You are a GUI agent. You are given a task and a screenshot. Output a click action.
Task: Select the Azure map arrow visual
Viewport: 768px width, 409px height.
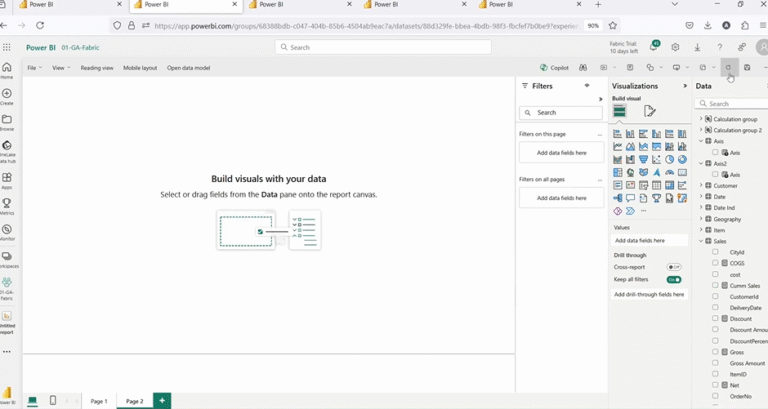click(656, 172)
